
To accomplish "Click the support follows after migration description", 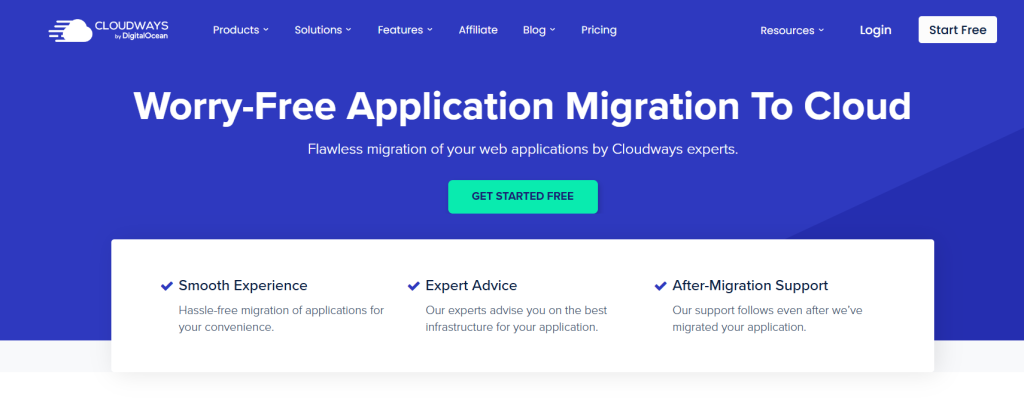I will coord(767,319).
